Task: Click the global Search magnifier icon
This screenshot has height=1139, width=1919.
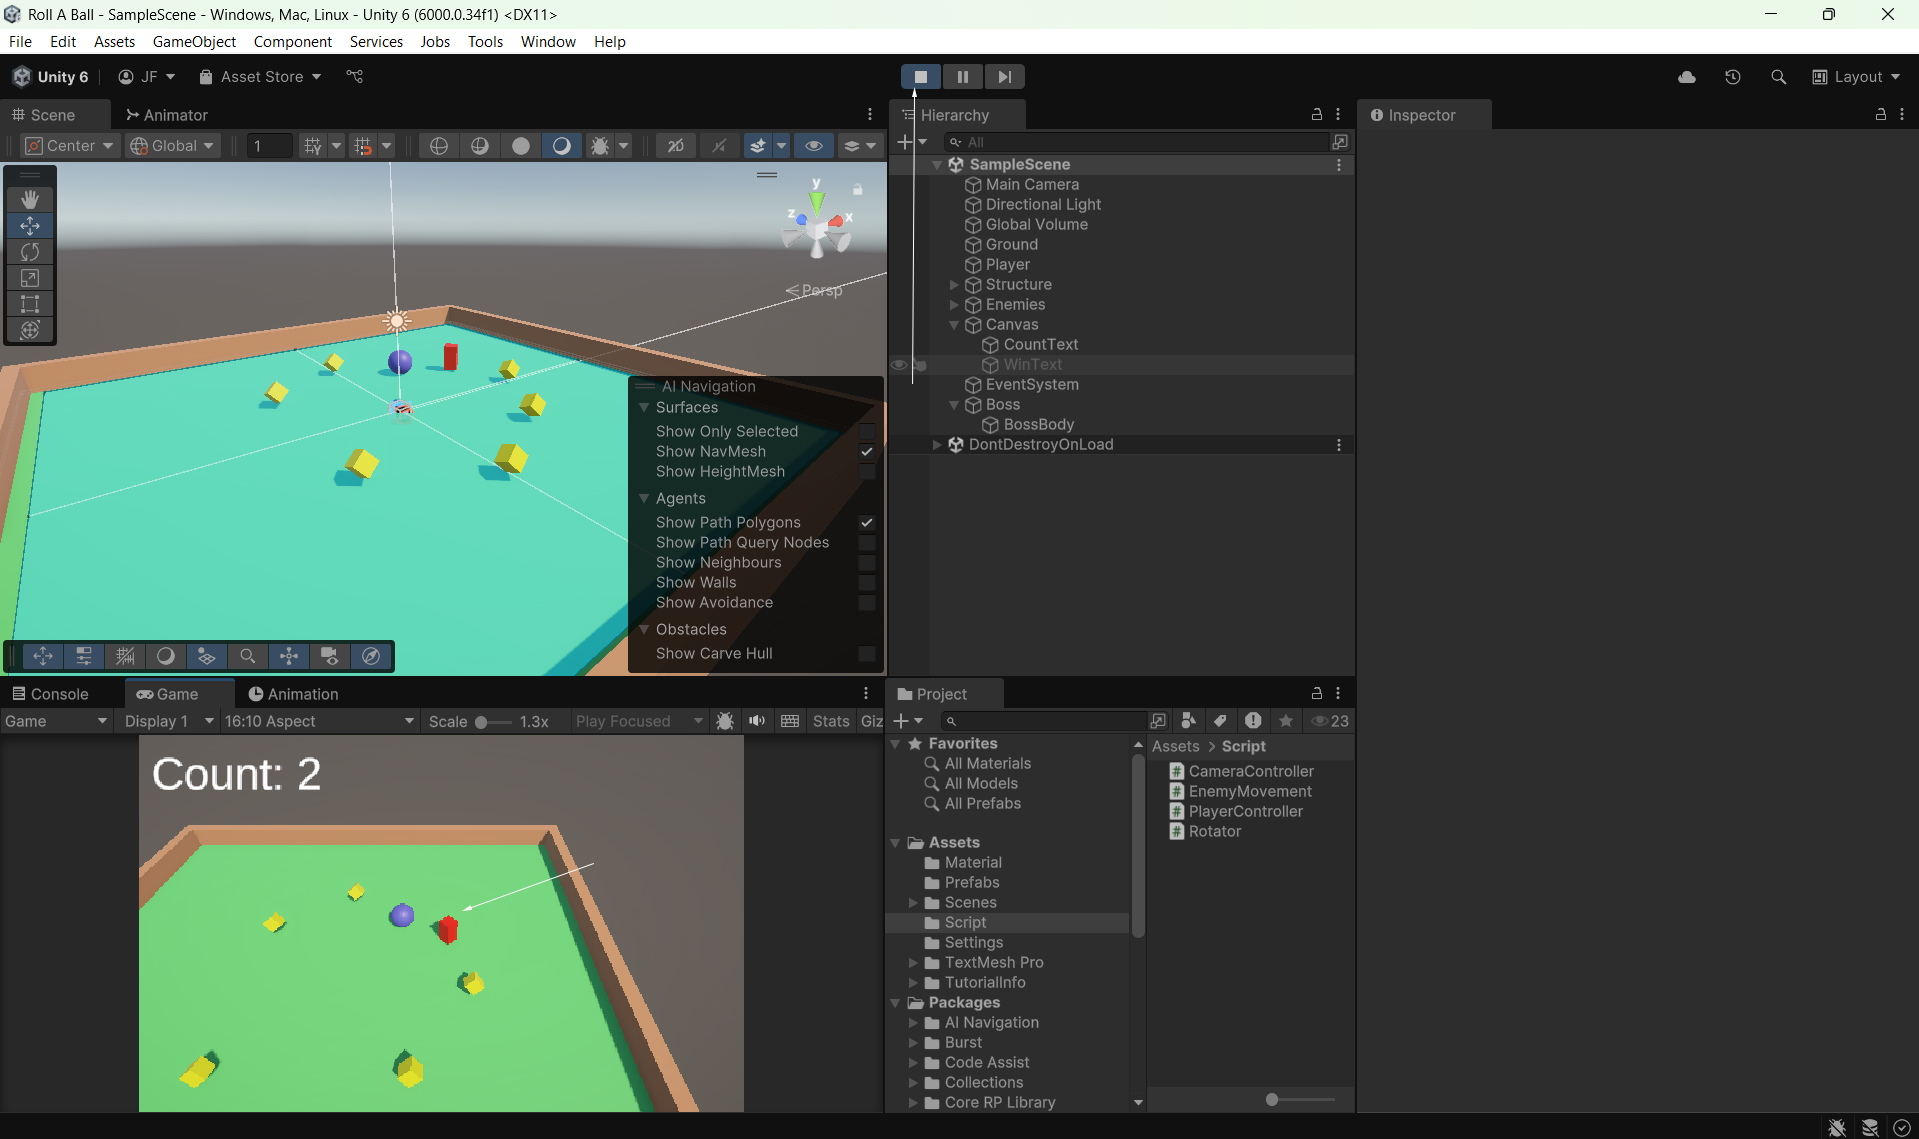Action: pyautogui.click(x=1778, y=77)
